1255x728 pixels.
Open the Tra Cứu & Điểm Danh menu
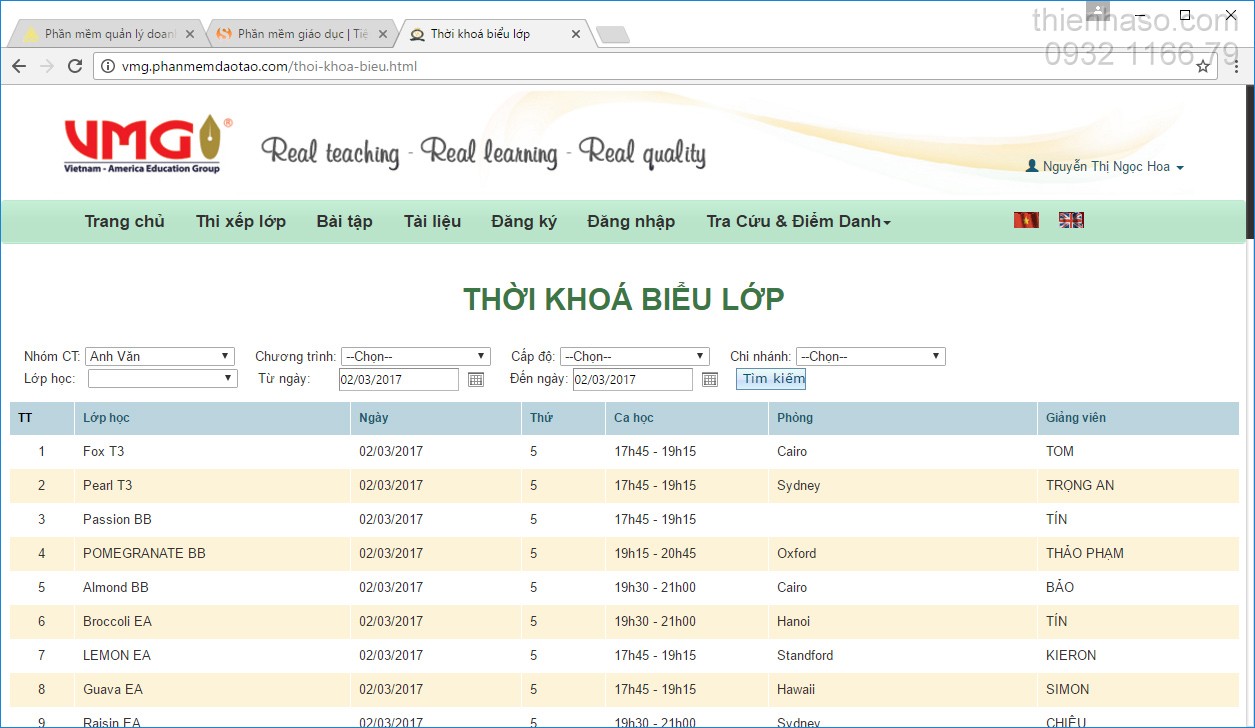coord(798,221)
